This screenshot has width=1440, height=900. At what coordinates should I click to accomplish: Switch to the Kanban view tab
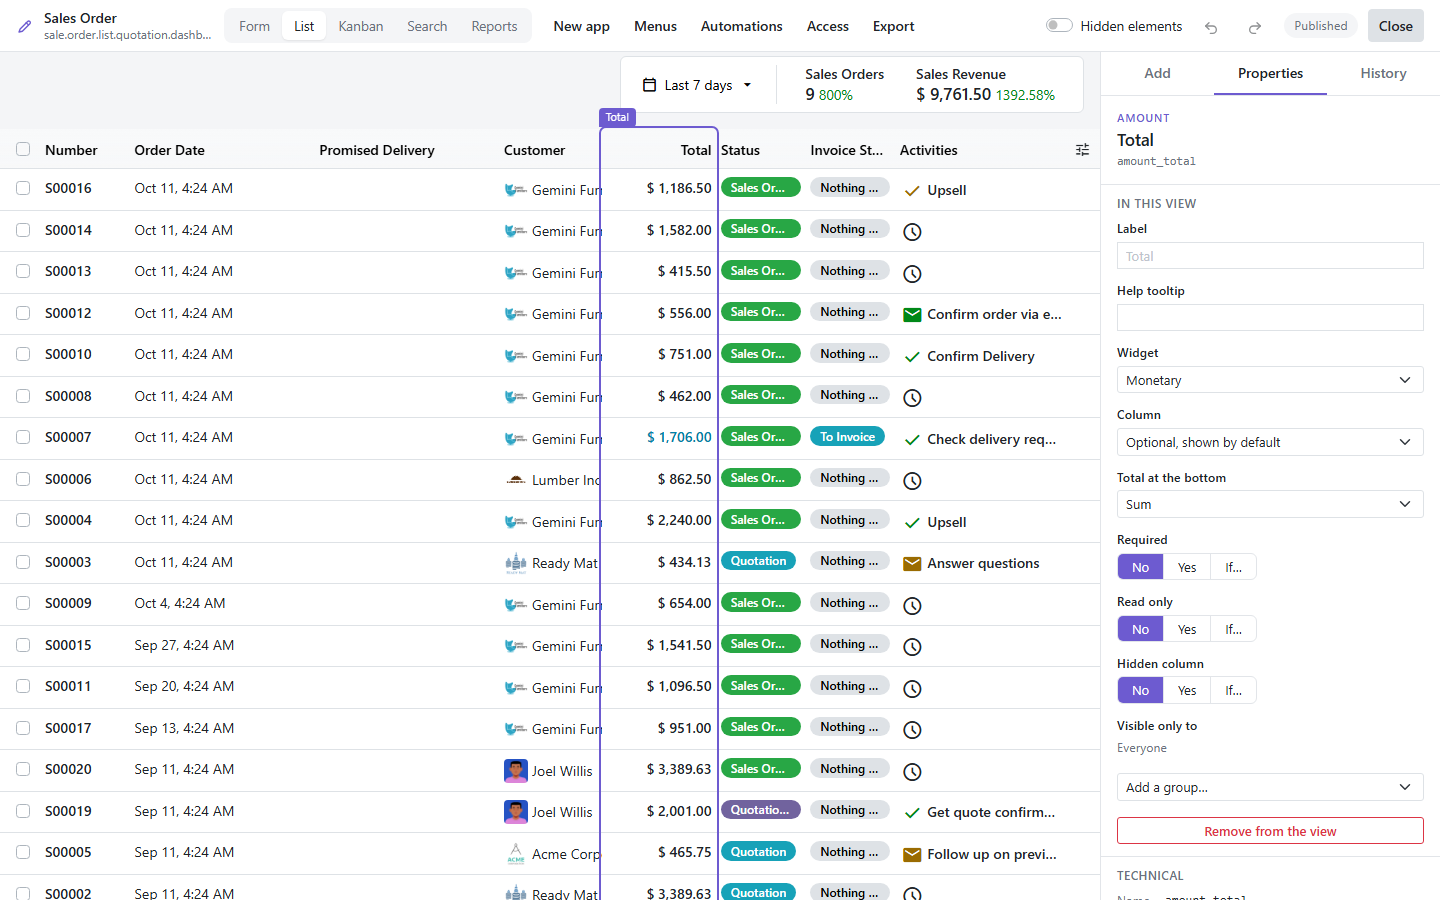361,26
